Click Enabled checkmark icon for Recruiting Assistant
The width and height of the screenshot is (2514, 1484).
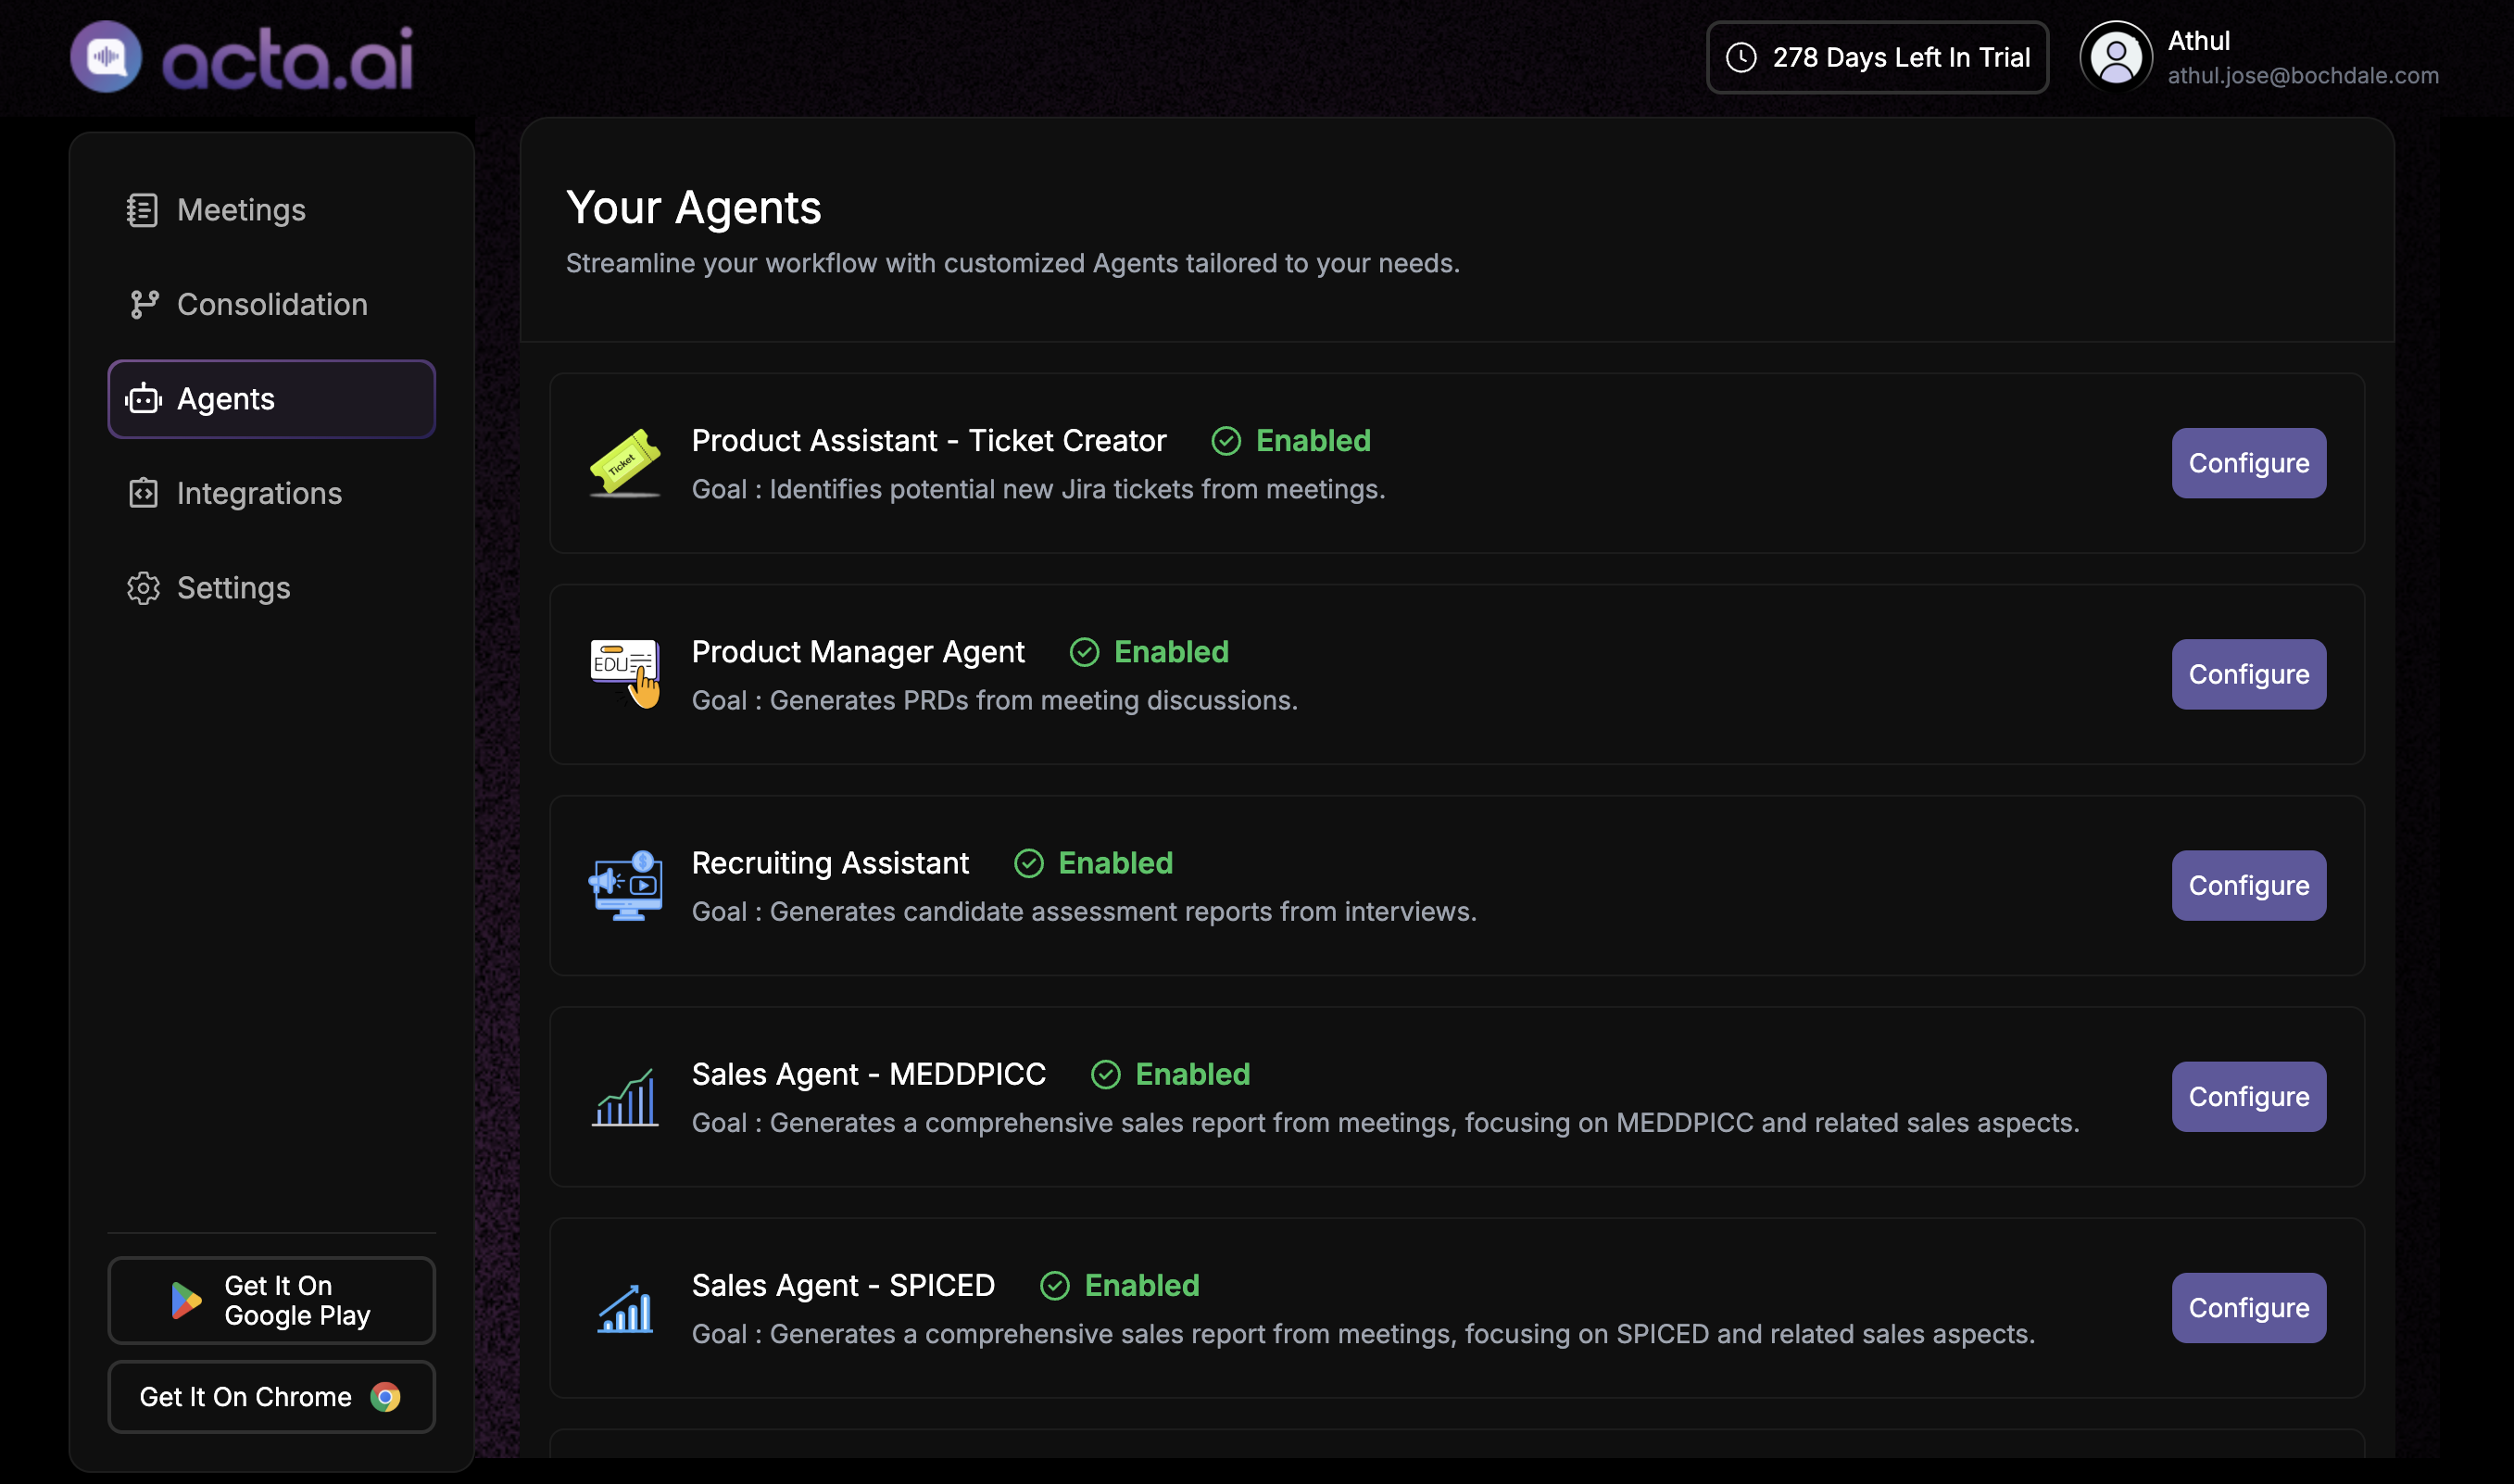[1028, 863]
